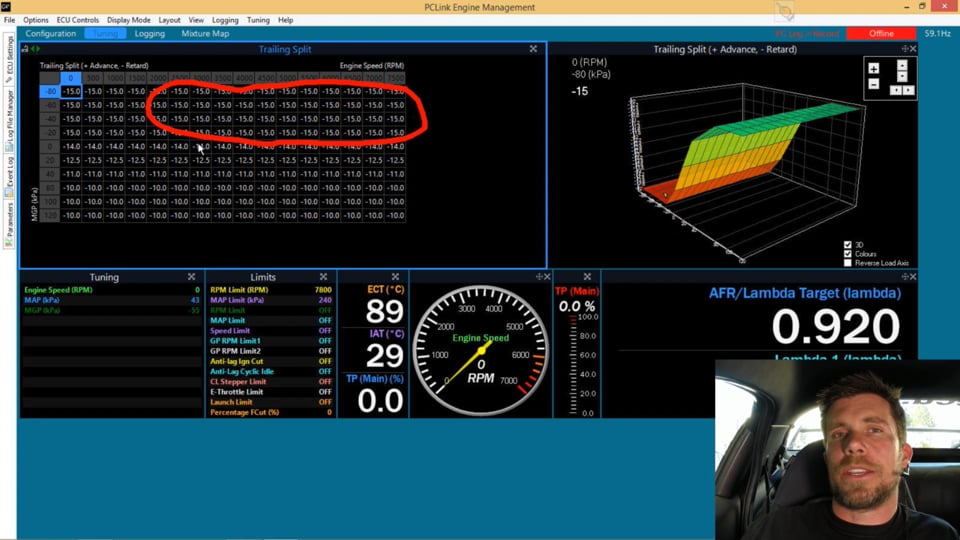The width and height of the screenshot is (960, 540).
Task: Click move handle of AFR/Lambda Target panel
Action: [905, 277]
